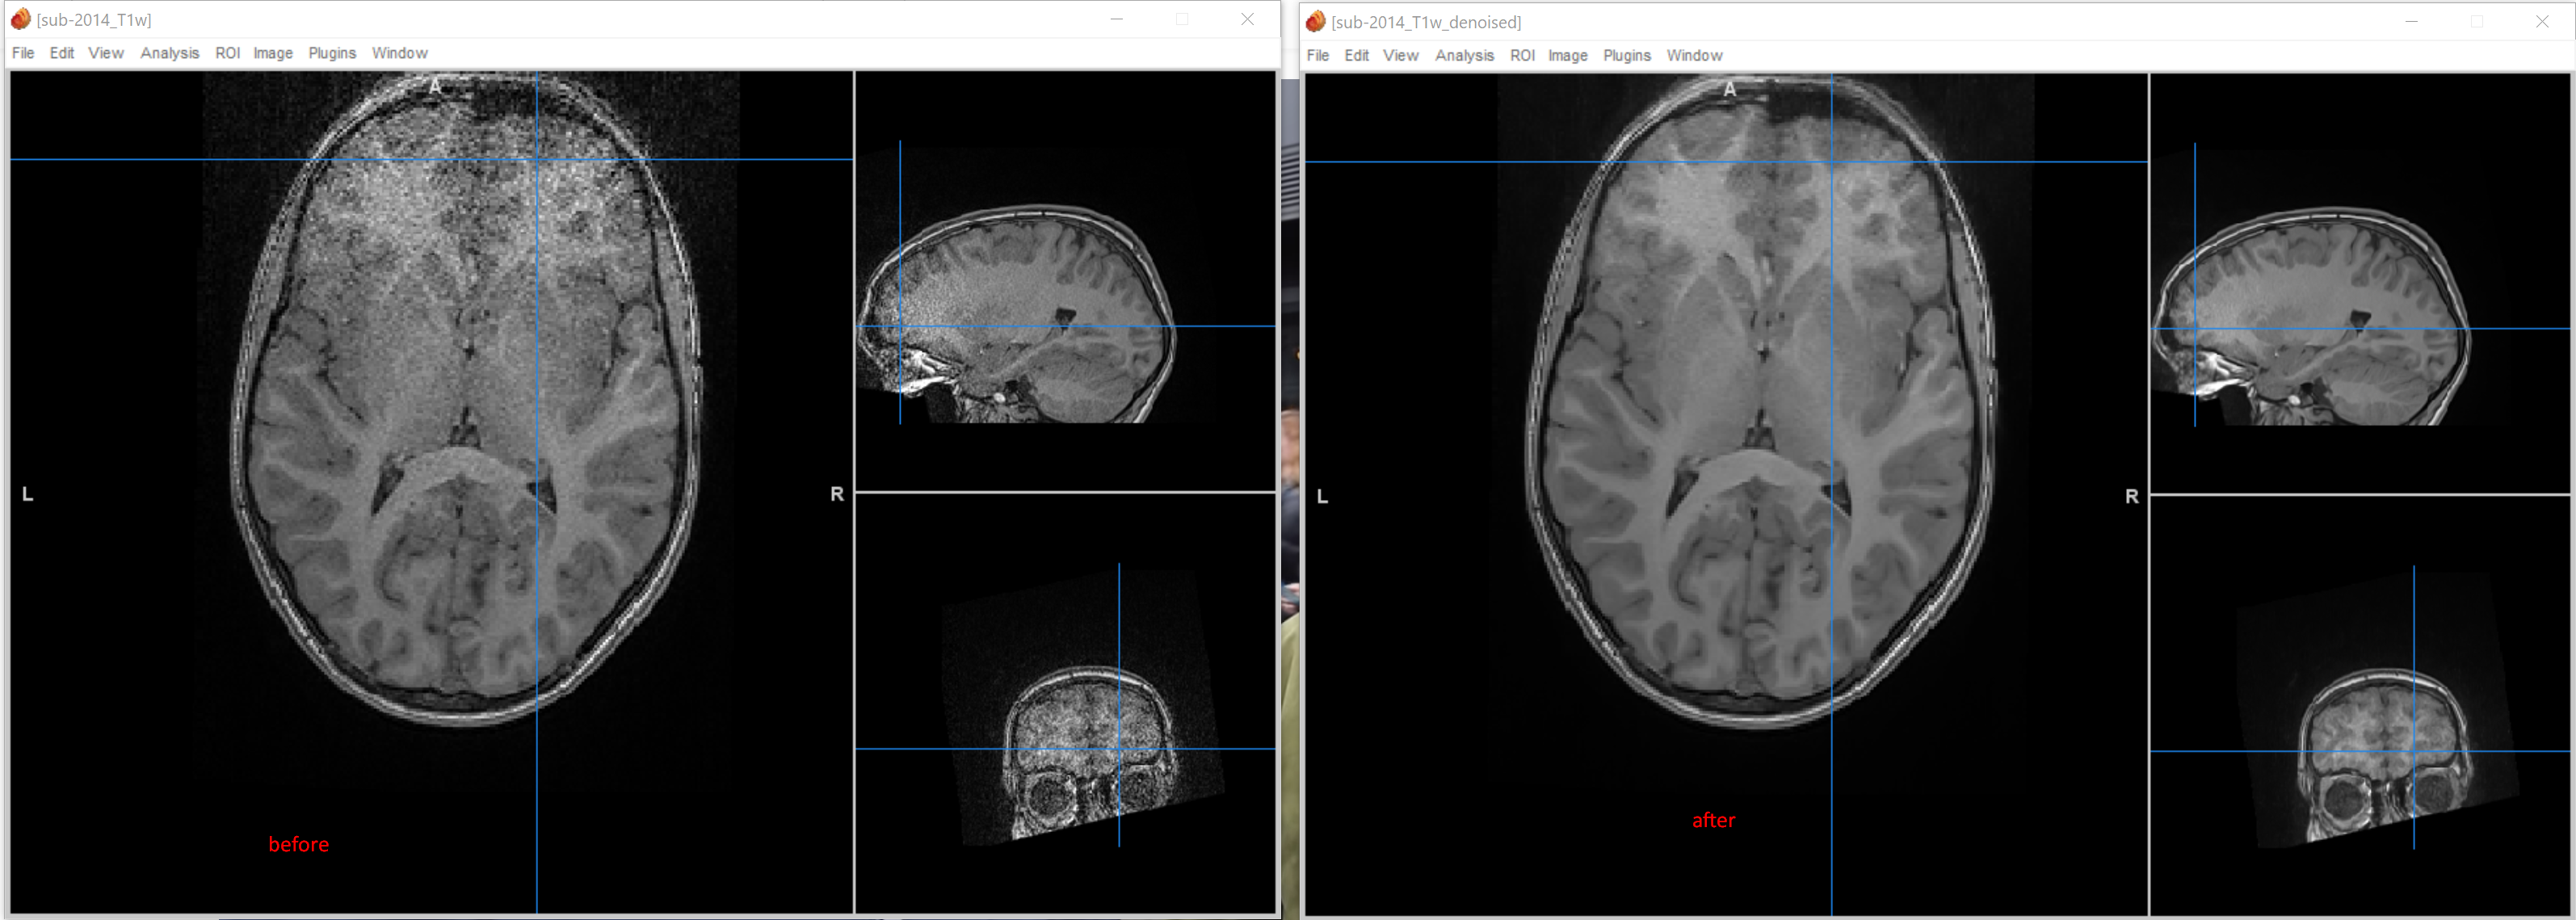The width and height of the screenshot is (2576, 920).
Task: Open ROI menu in left viewer
Action: (227, 53)
